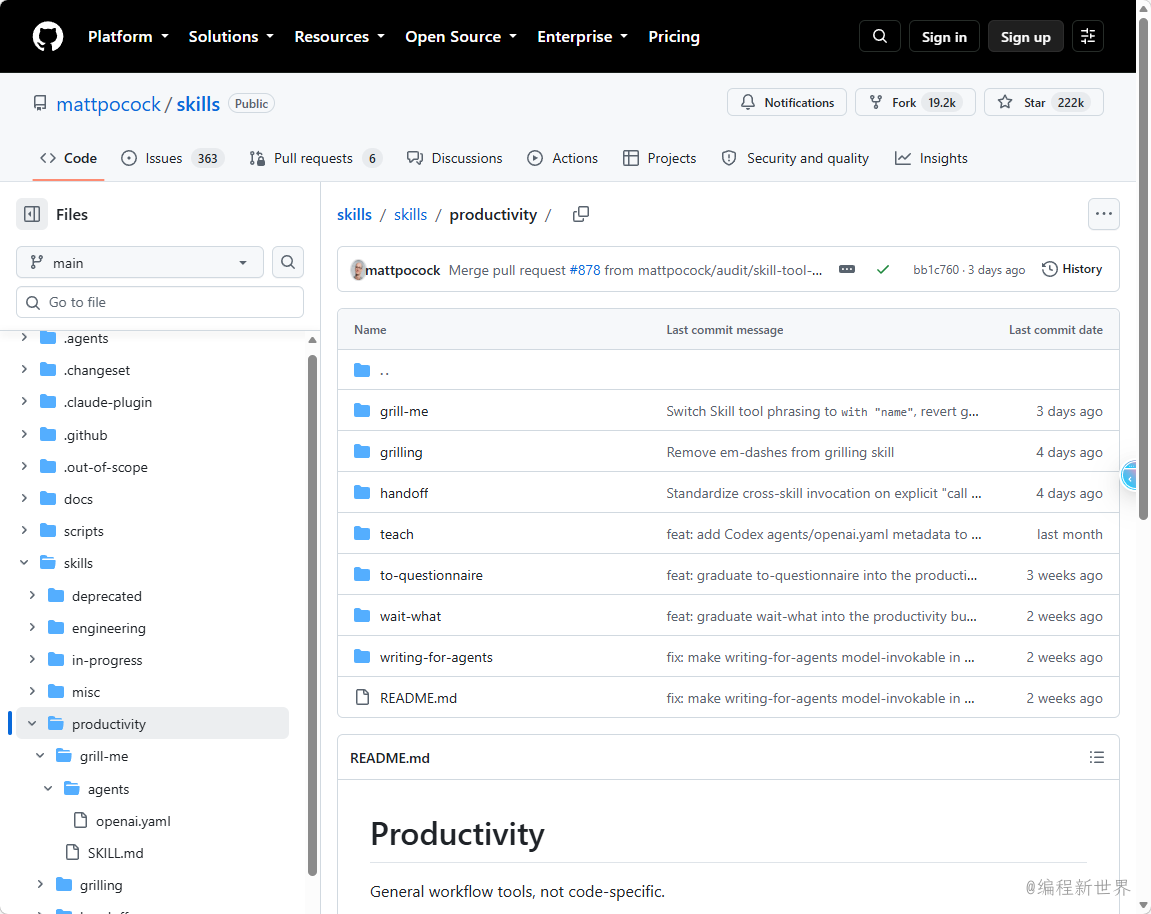This screenshot has width=1151, height=914.
Task: Collapse the productivity folder chevron
Action: [32, 723]
